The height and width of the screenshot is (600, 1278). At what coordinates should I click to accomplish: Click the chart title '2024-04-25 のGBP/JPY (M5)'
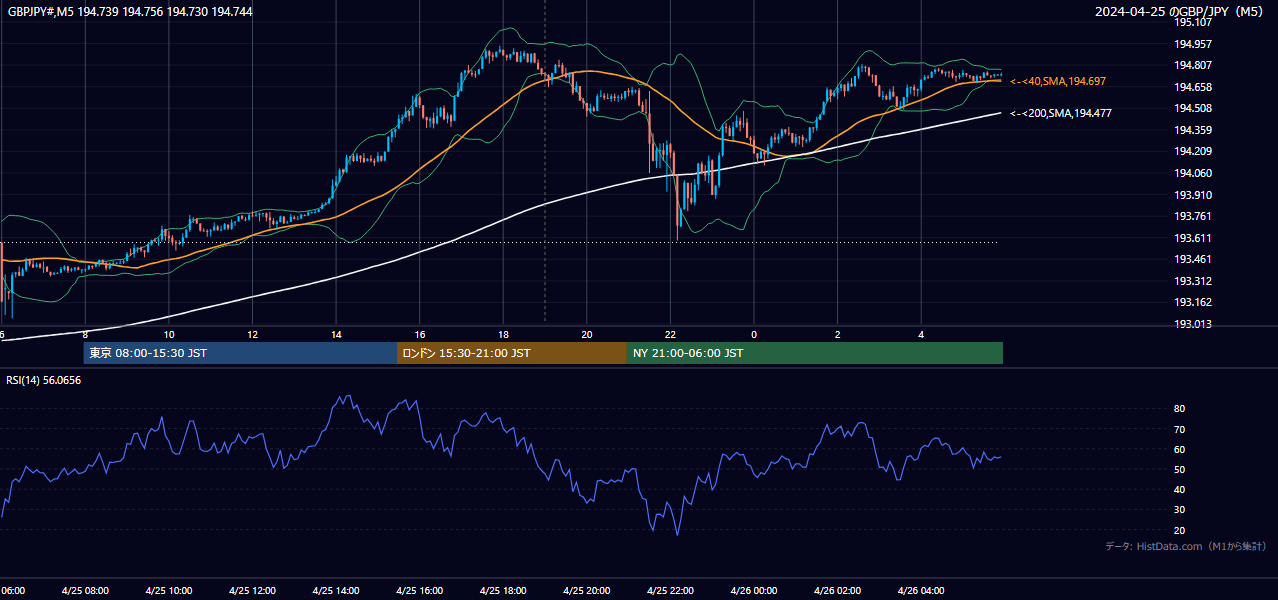point(1181,11)
